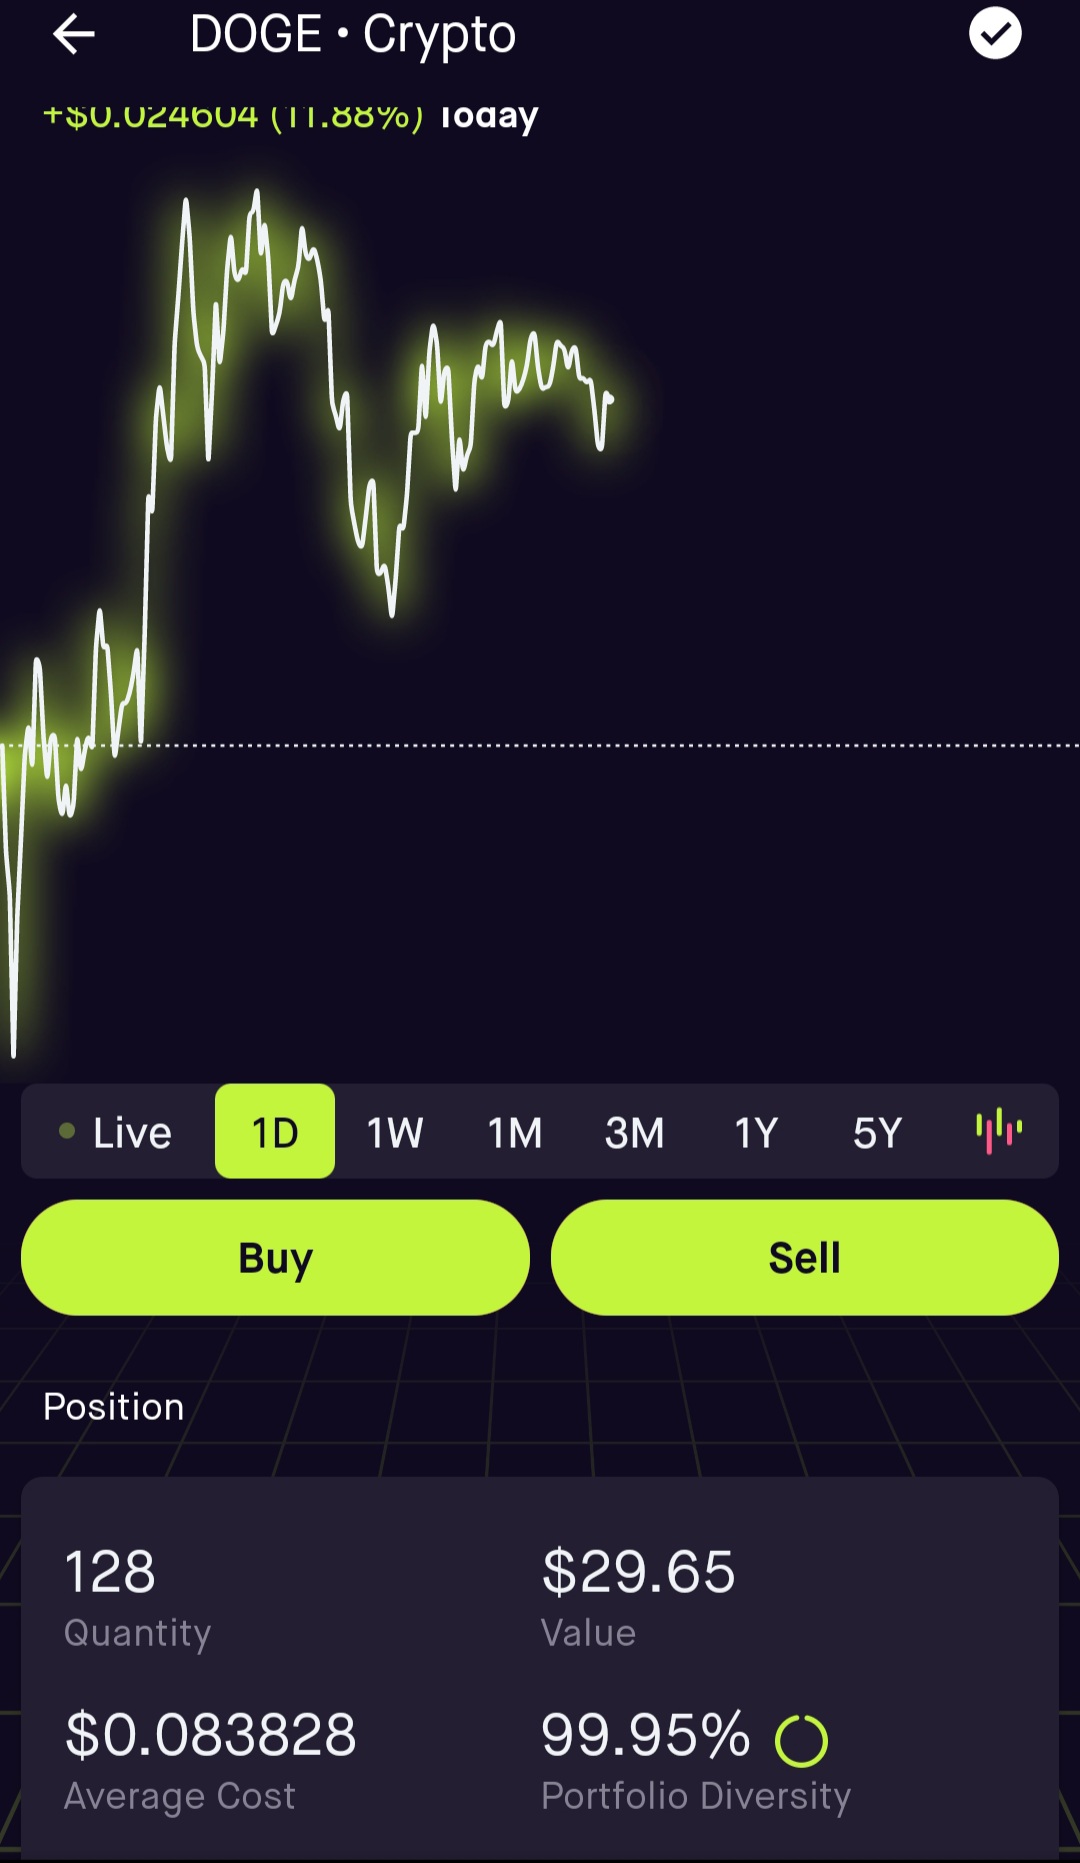The height and width of the screenshot is (1863, 1080).
Task: Tap the $0.083828 Average Cost figure
Action: 210,1734
